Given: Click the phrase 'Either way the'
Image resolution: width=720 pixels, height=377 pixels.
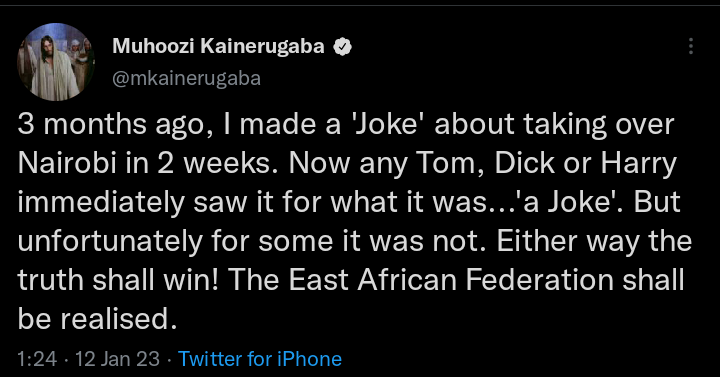Looking at the screenshot, I should click(x=594, y=242).
